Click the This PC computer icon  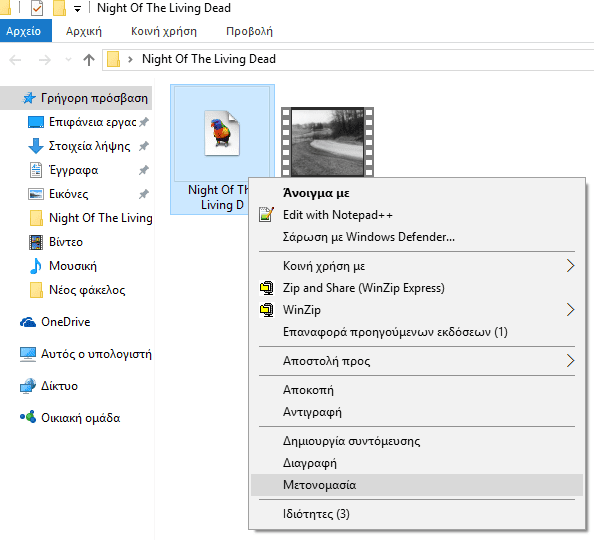(28, 354)
